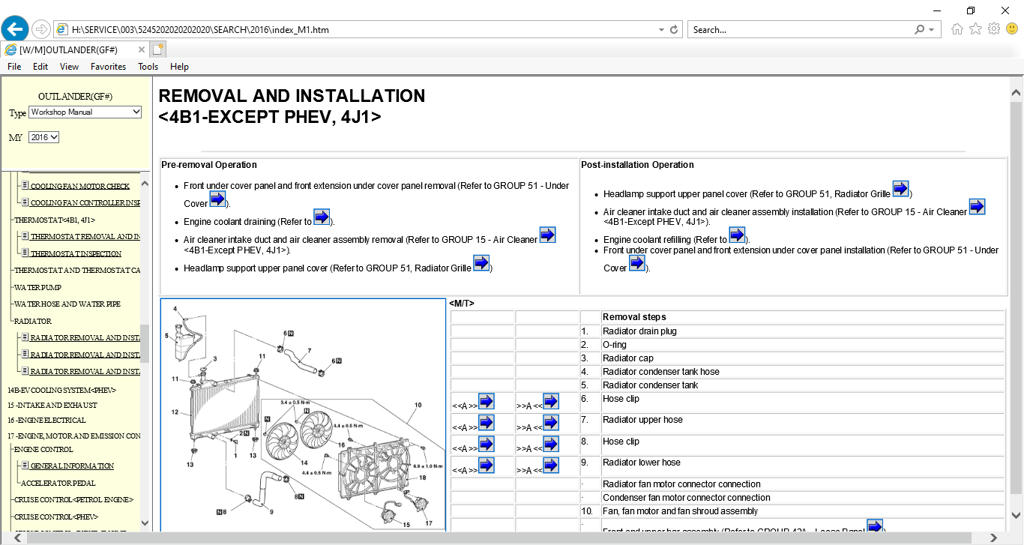This screenshot has width=1024, height=545.
Task: Click the main page scroll-up arrow
Action: point(1016,93)
